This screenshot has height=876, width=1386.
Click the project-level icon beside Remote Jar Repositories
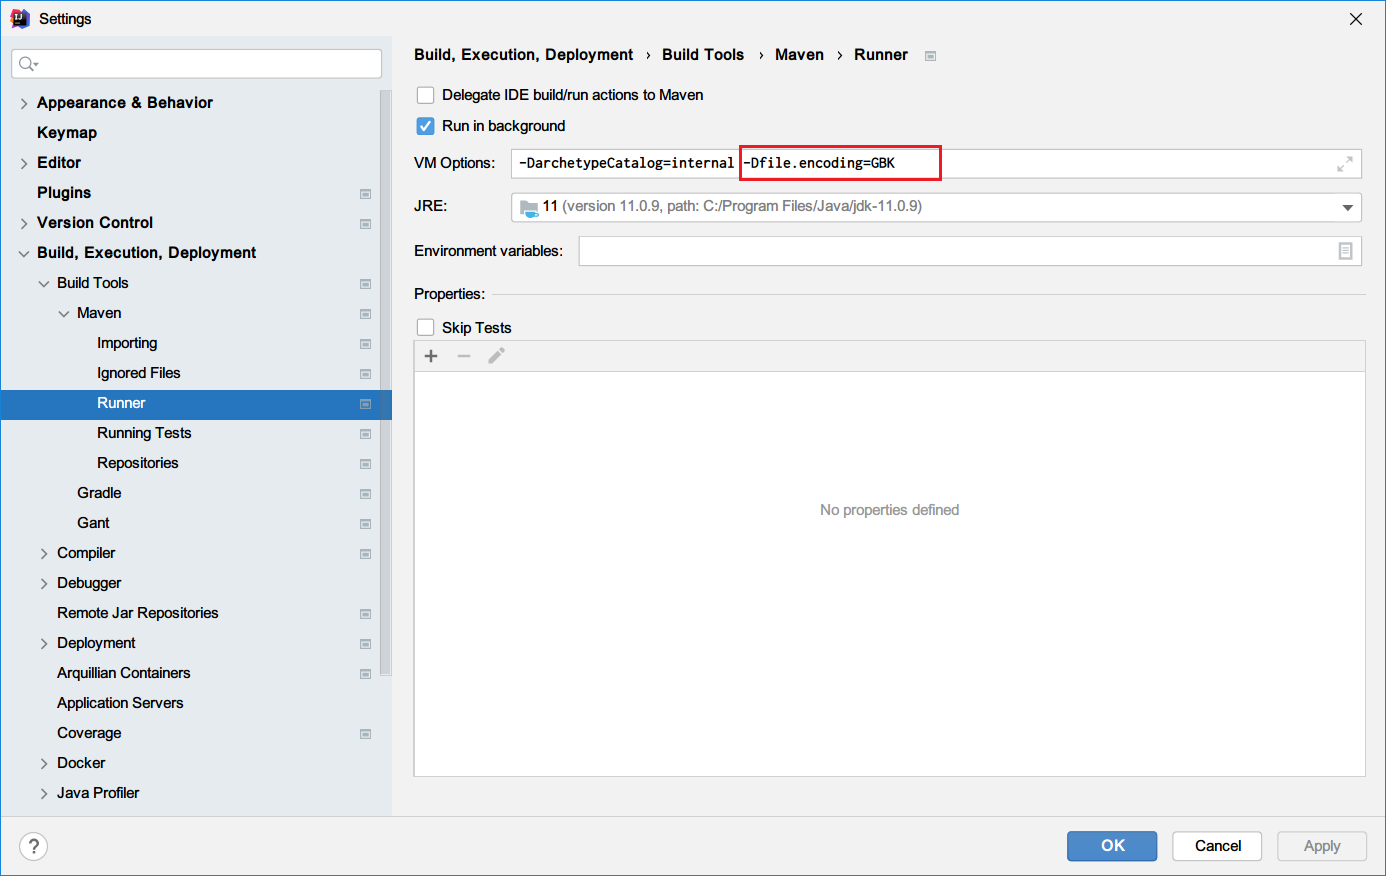(x=366, y=614)
